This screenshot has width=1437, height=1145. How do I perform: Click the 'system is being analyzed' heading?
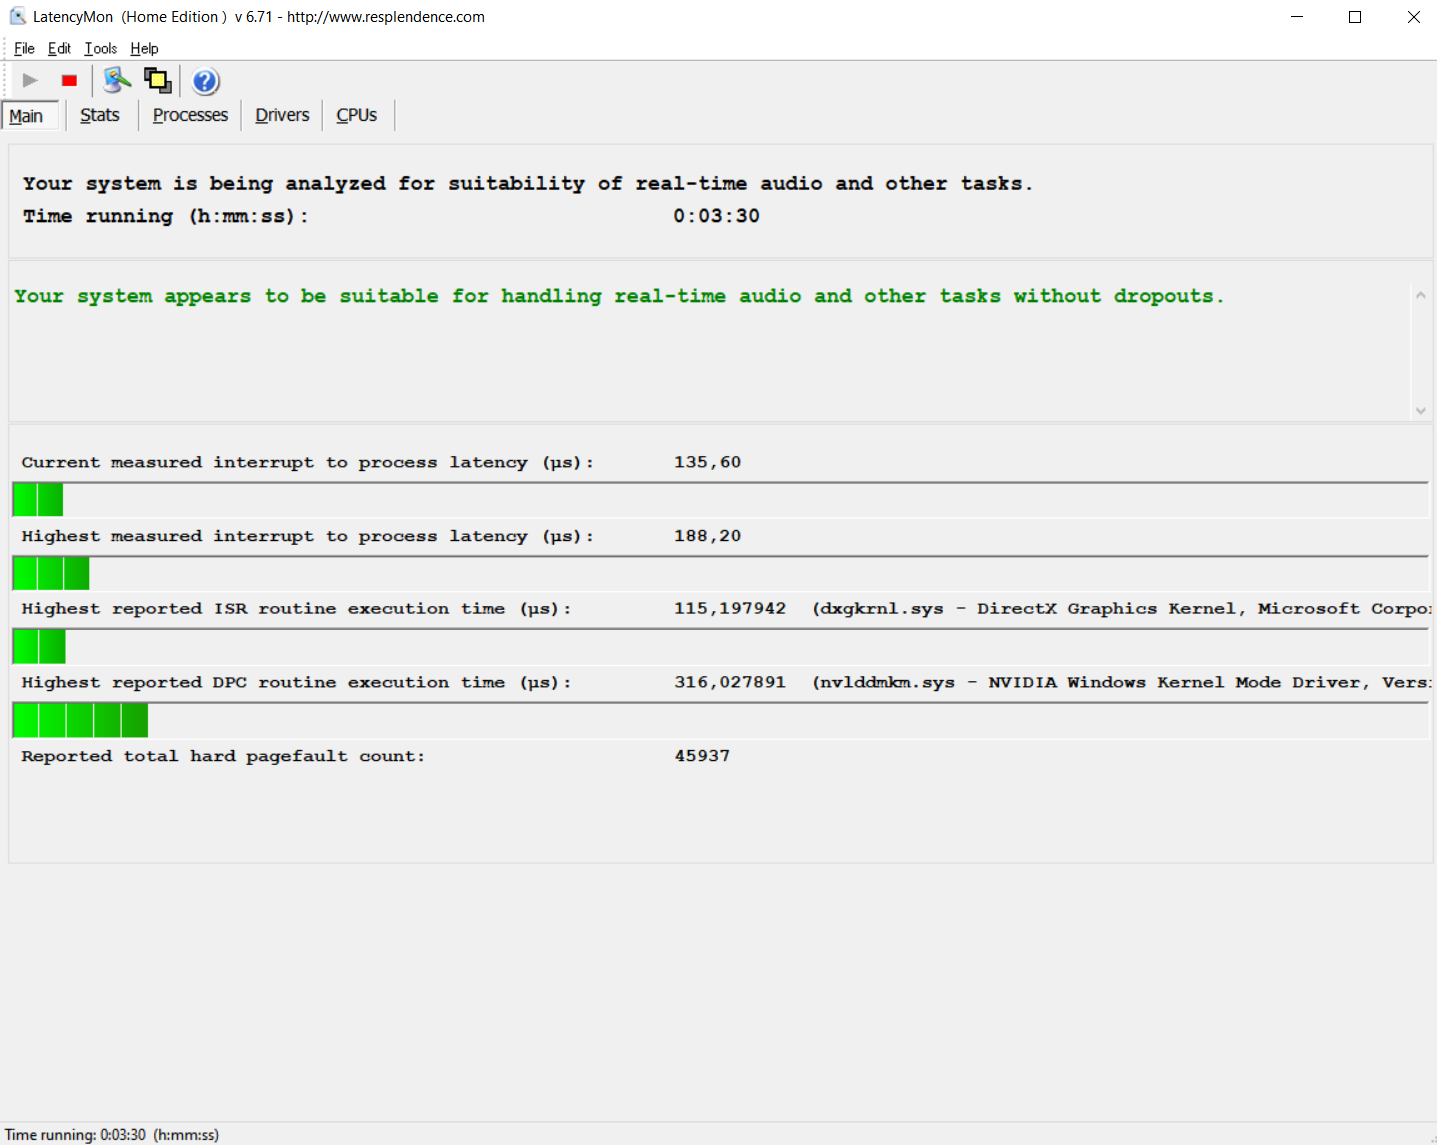[528, 183]
